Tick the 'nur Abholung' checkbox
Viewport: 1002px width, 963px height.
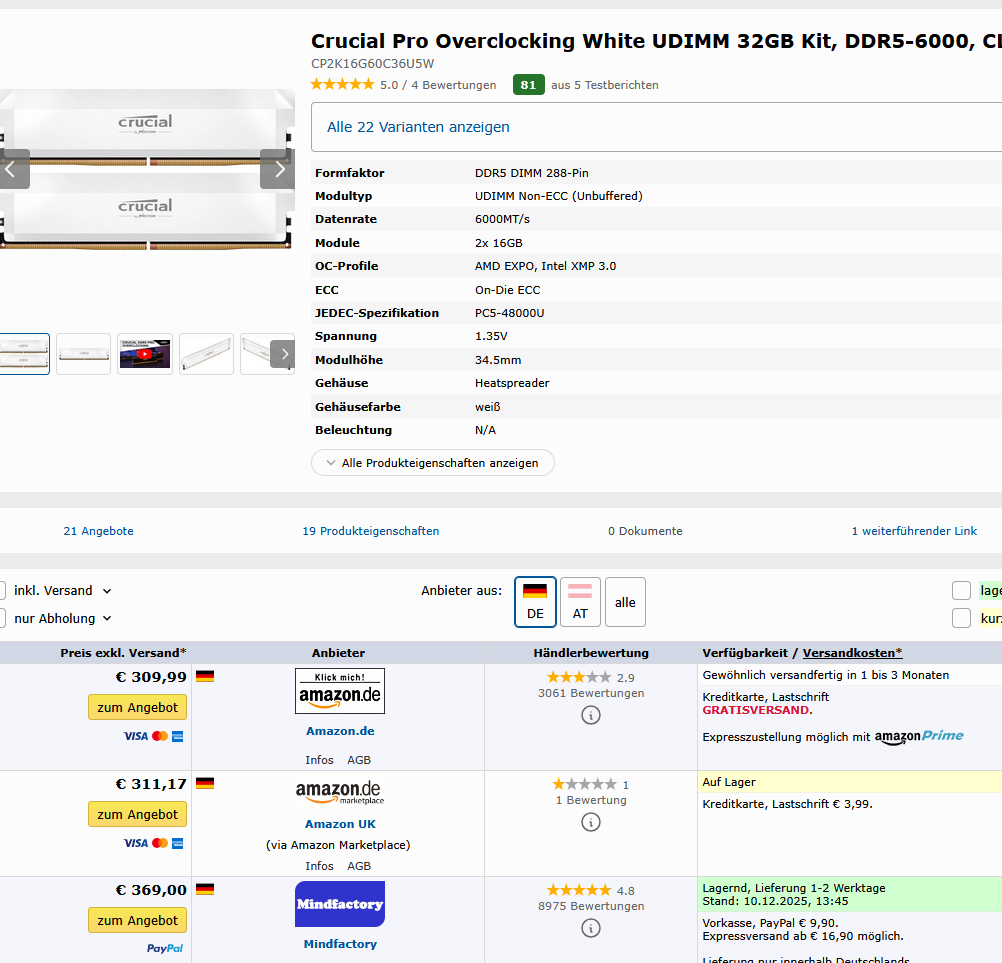click(x=2, y=618)
